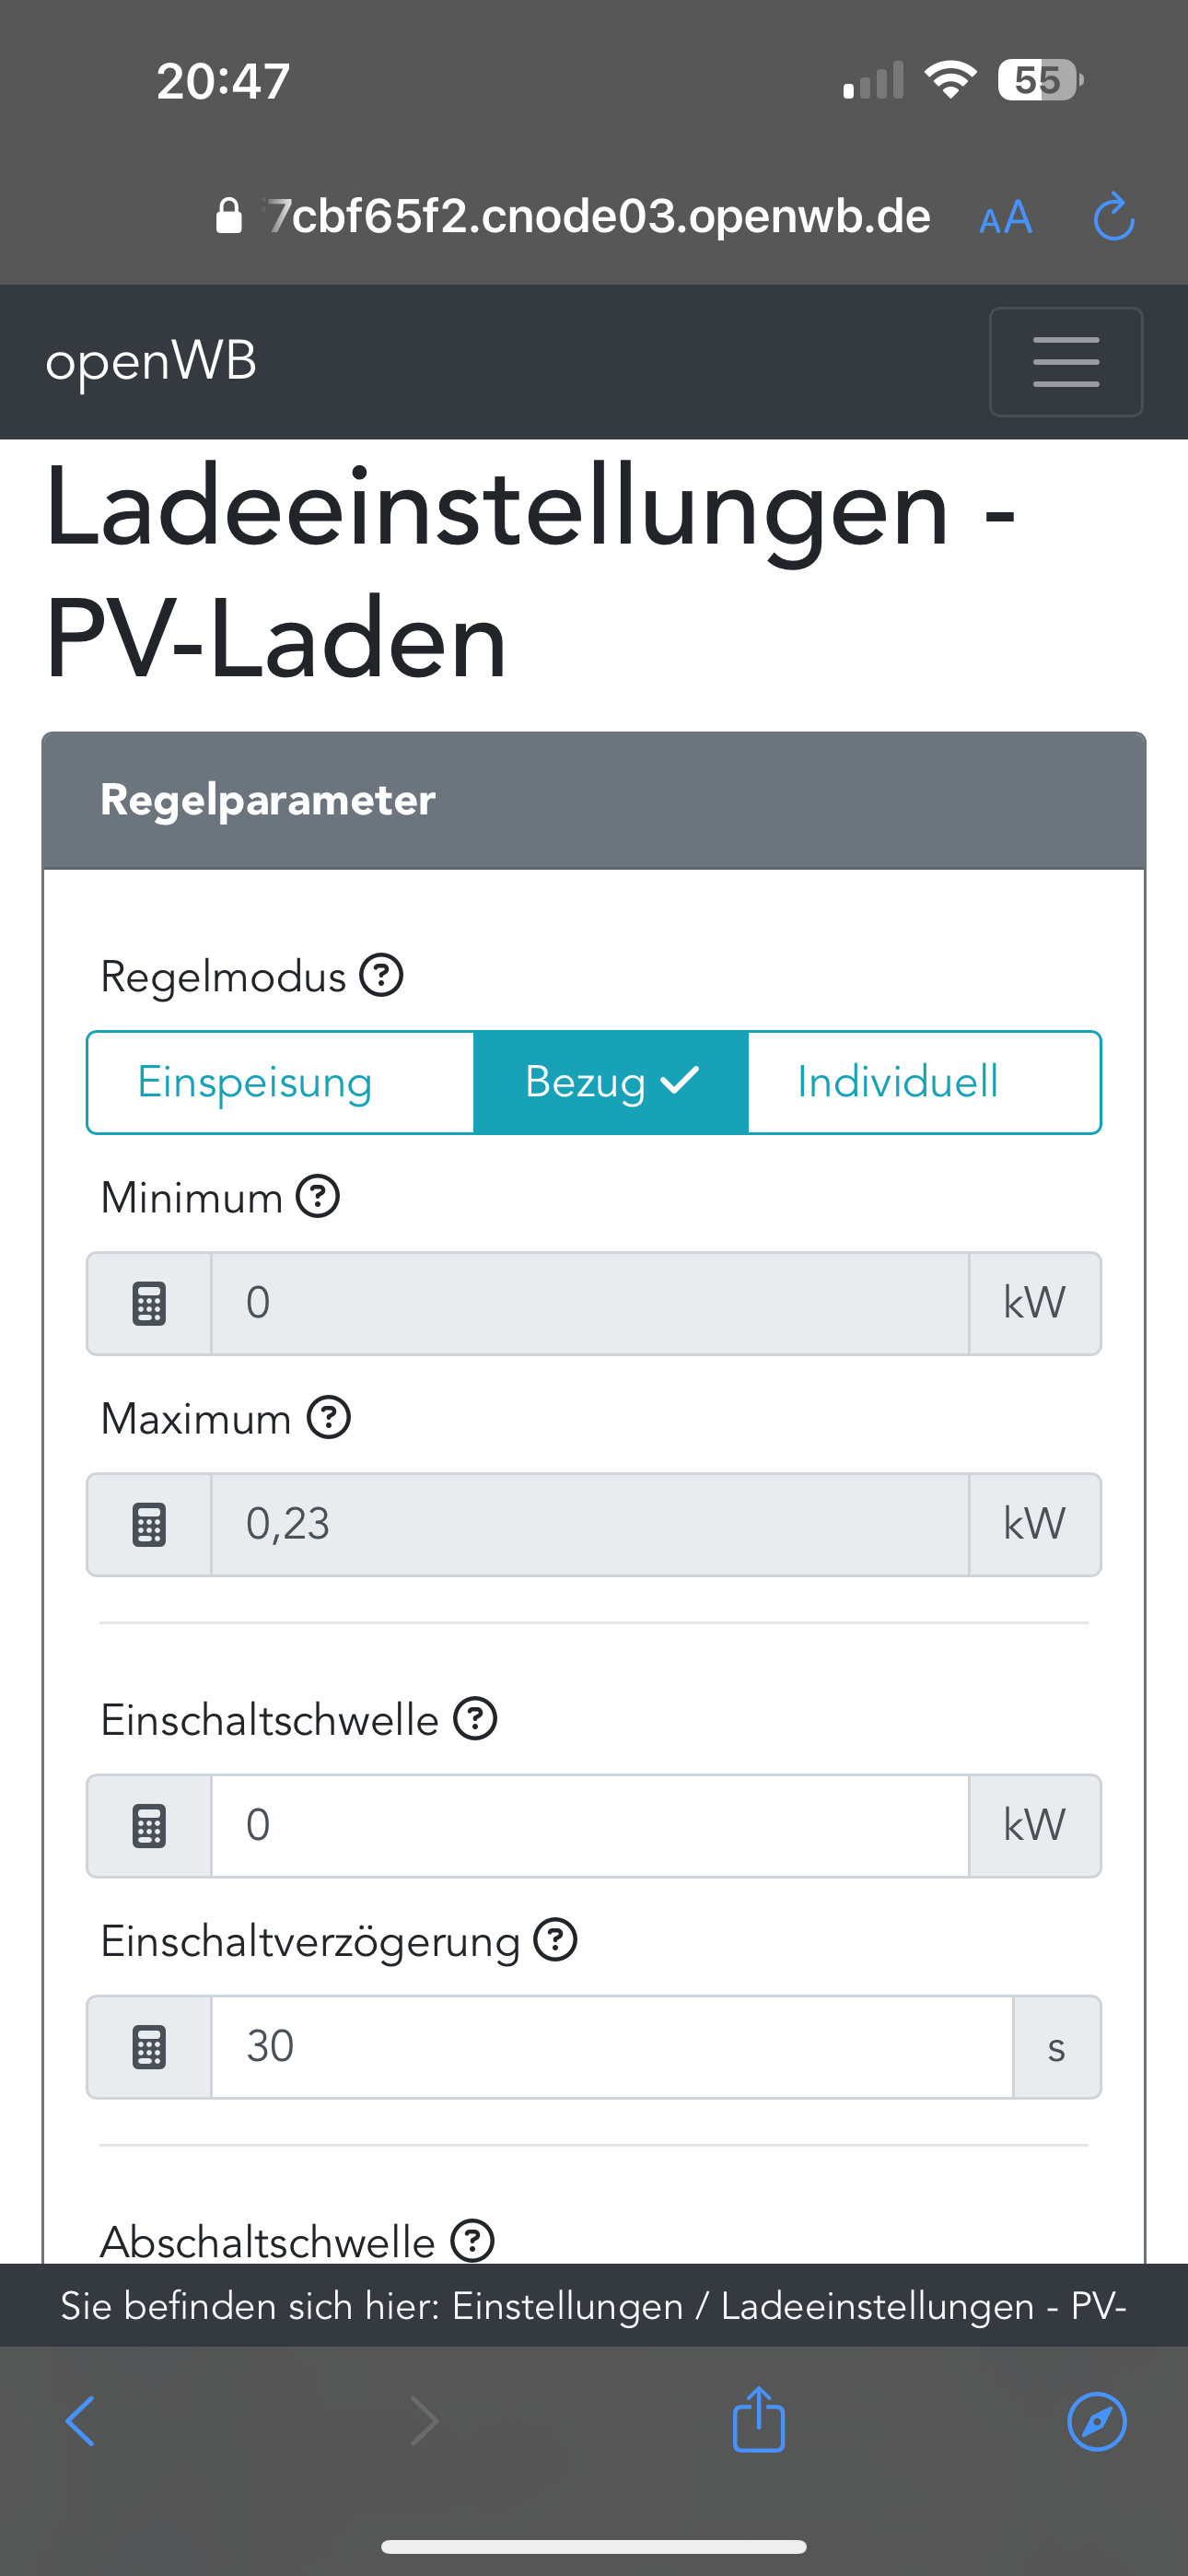Tap the Safari compass icon
The image size is (1188, 2576).
[x=1097, y=2421]
